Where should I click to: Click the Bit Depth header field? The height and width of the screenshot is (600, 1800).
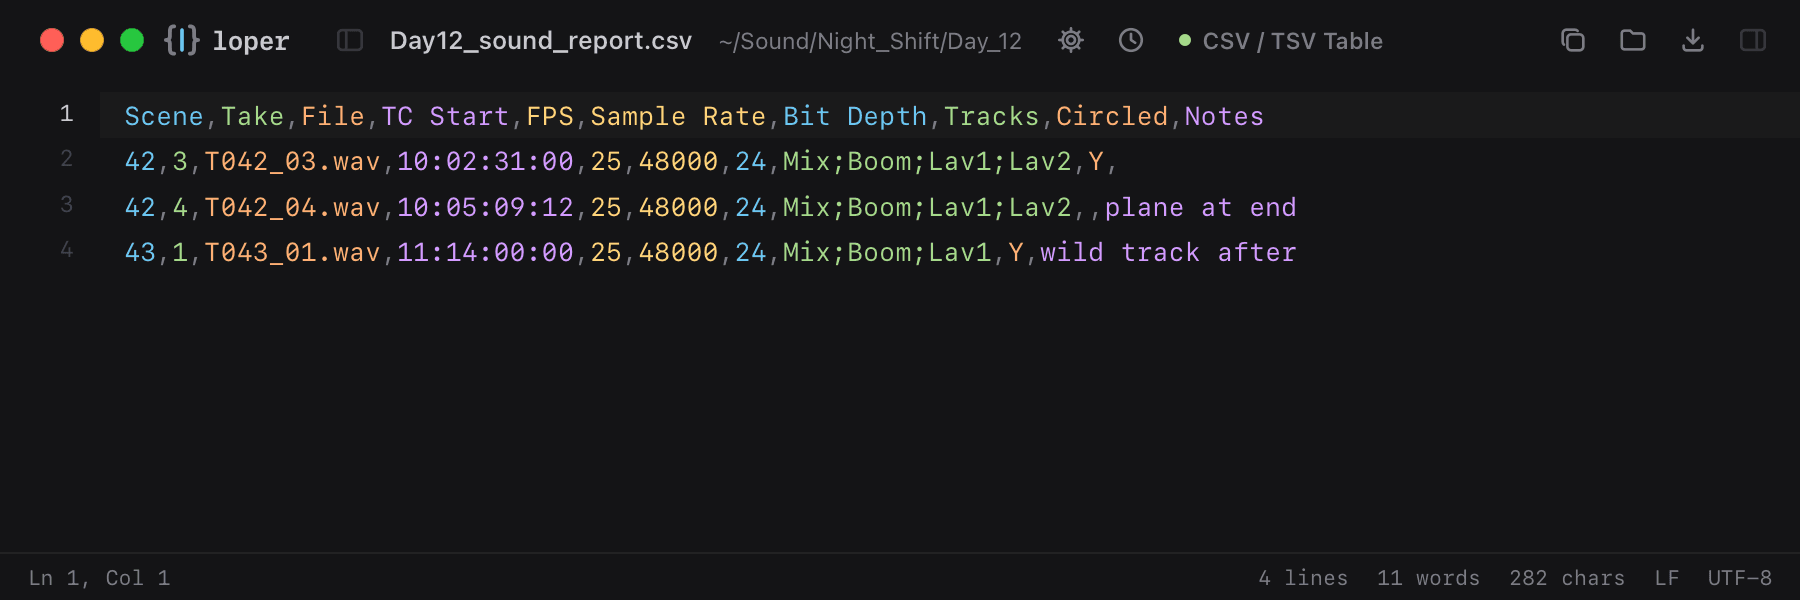(855, 116)
